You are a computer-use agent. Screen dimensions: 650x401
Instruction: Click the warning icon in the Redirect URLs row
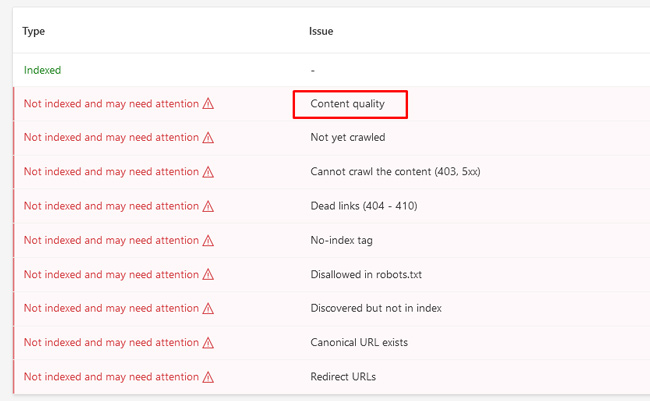(208, 376)
